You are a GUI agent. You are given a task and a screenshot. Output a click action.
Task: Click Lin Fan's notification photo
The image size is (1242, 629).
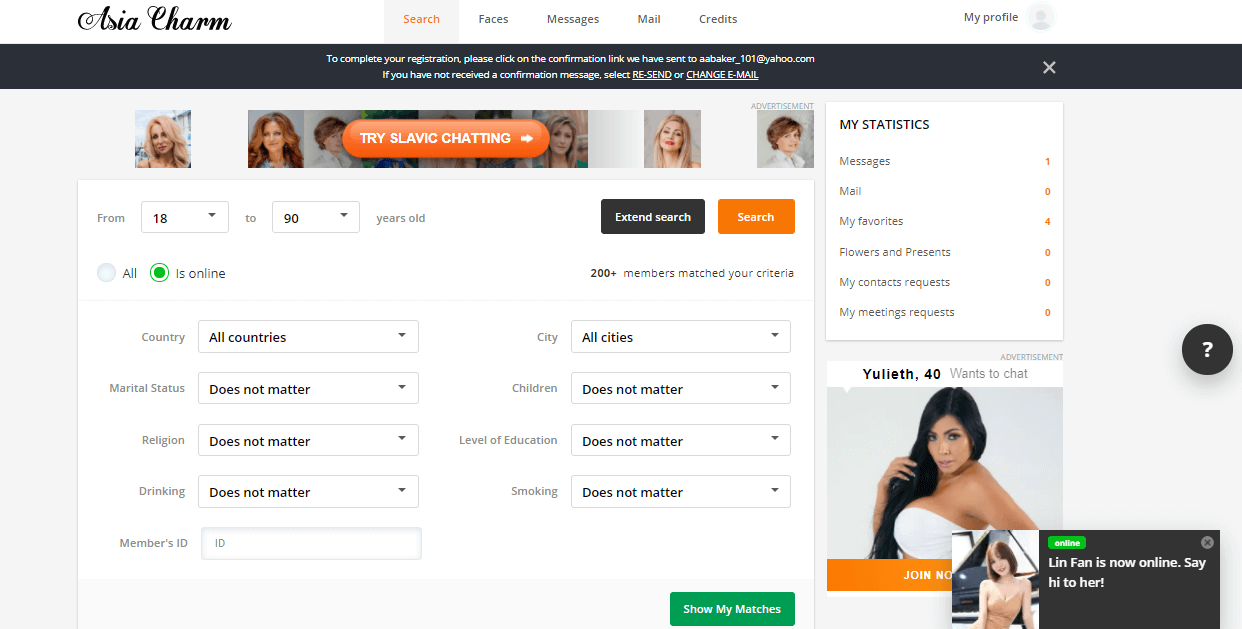(x=995, y=580)
